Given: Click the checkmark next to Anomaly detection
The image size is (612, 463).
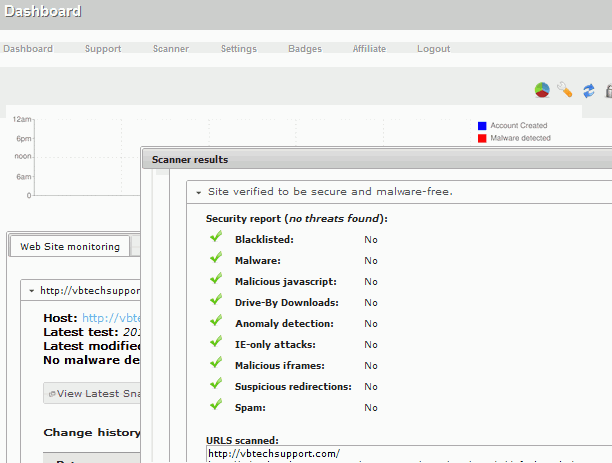Looking at the screenshot, I should click(x=215, y=322).
